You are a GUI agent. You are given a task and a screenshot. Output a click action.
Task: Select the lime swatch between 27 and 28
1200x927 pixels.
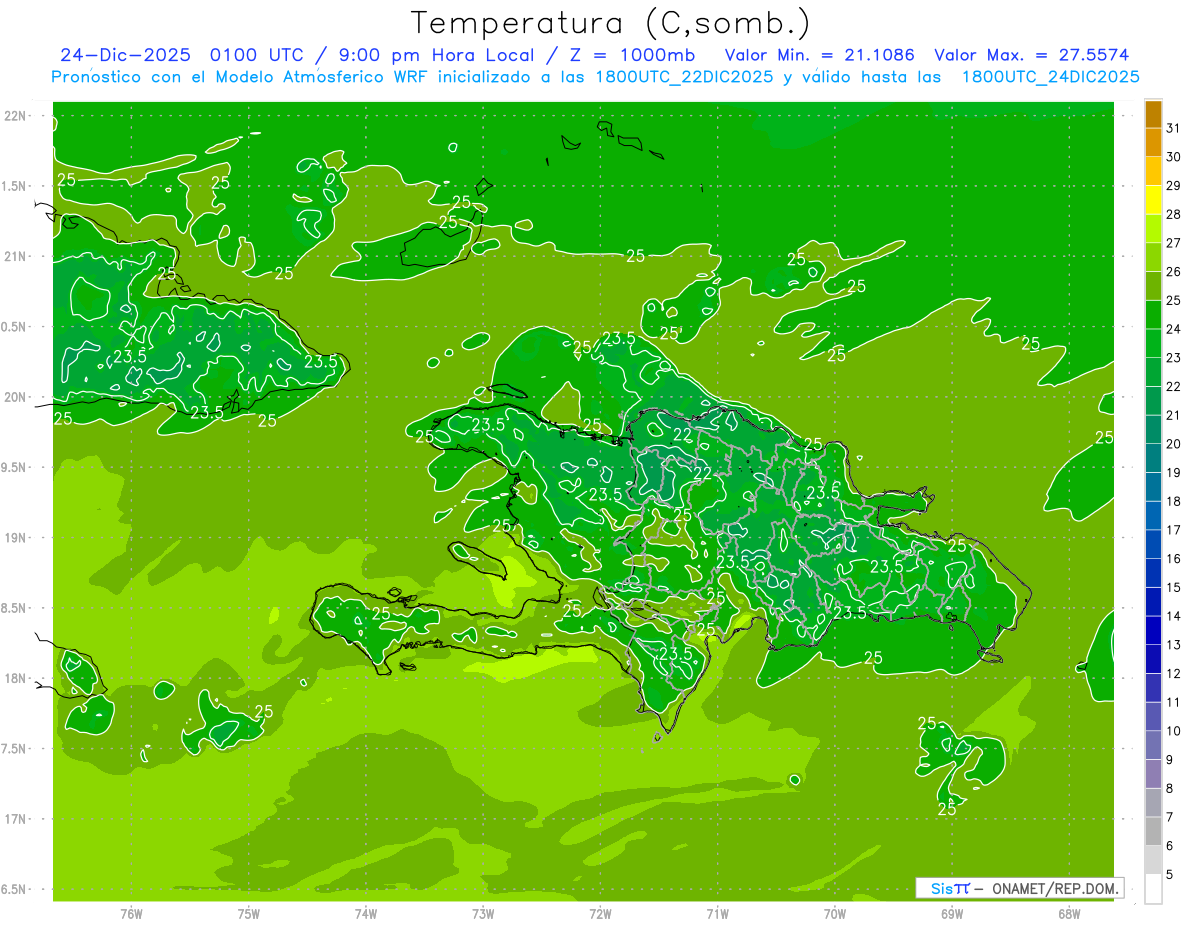[1153, 228]
